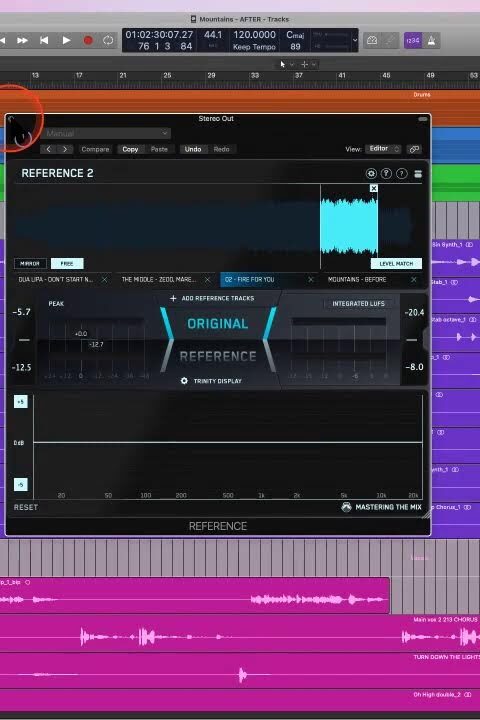Click the 0 dB line in the EQ graph
The width and height of the screenshot is (480, 720).
click(x=228, y=442)
